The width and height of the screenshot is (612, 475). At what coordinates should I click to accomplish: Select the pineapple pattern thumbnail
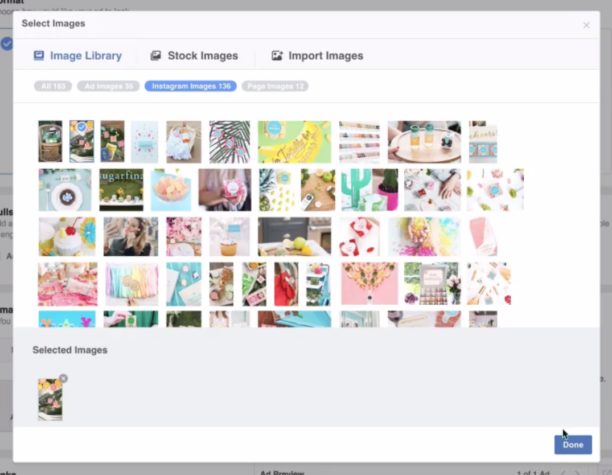[x=276, y=190]
